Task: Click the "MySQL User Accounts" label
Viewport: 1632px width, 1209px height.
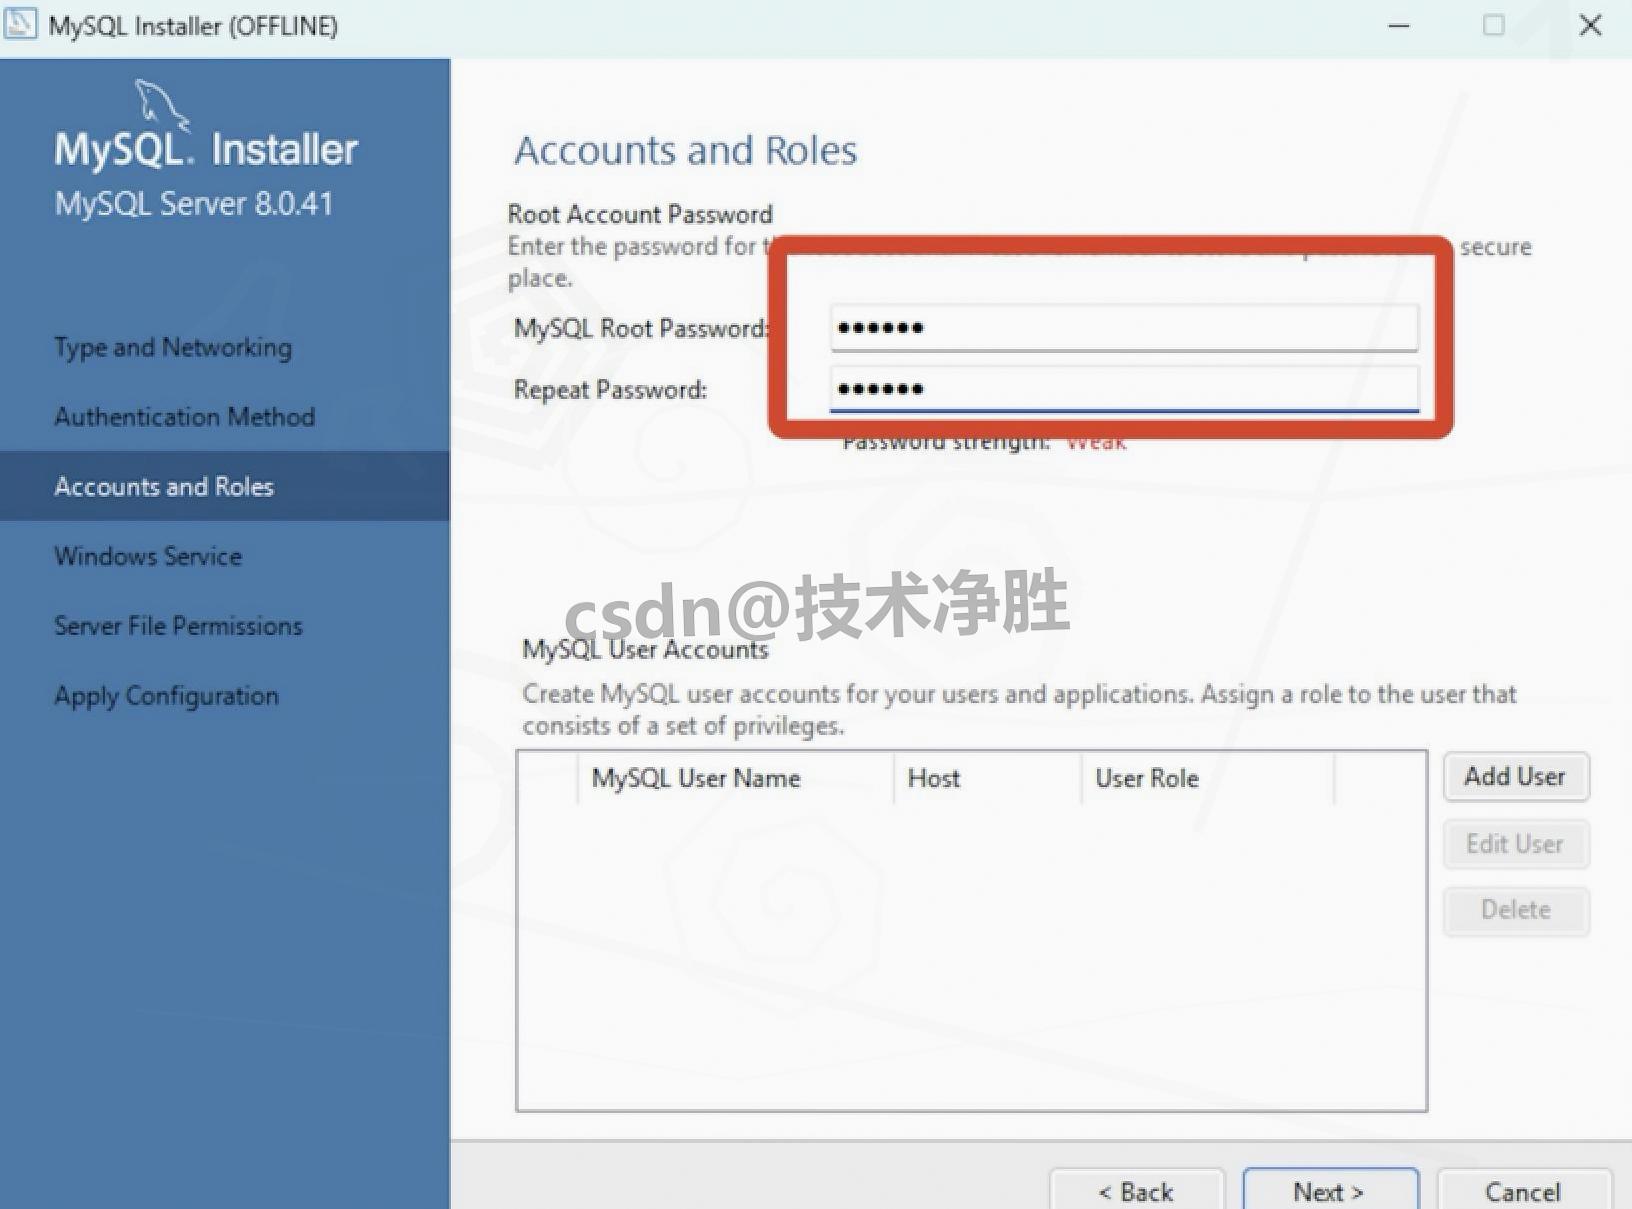Action: pyautogui.click(x=645, y=650)
